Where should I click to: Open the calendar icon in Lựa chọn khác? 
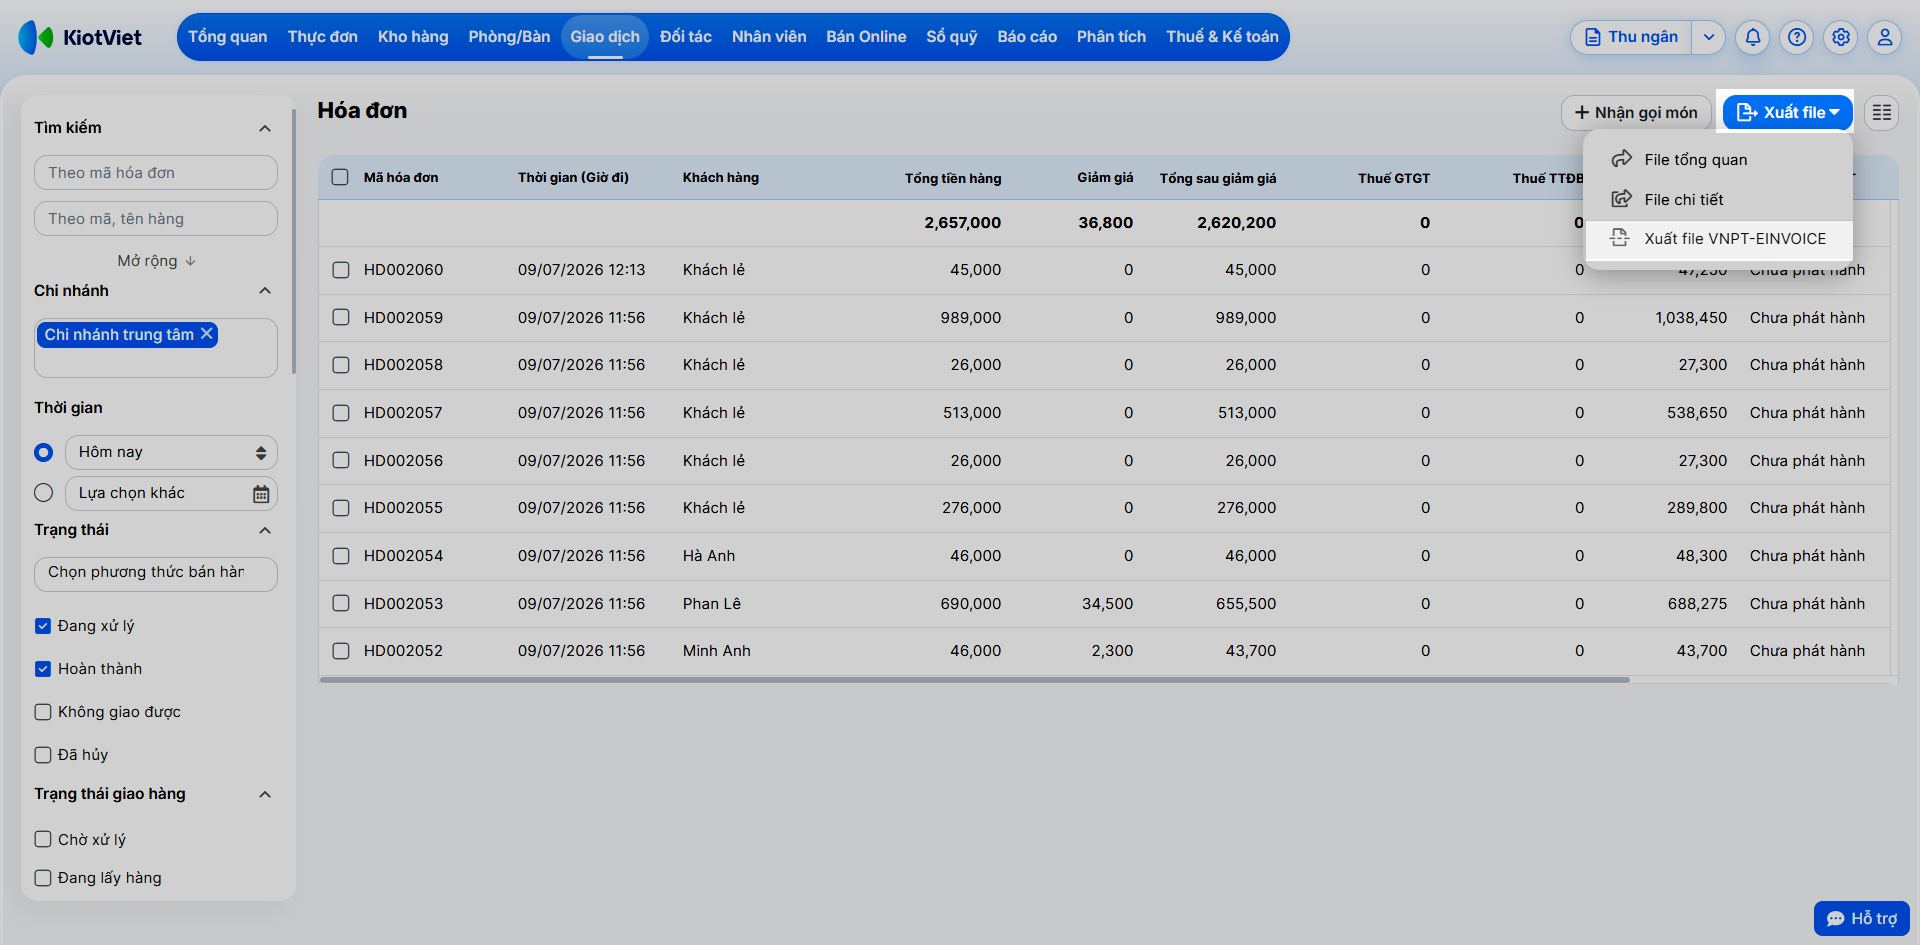click(261, 494)
